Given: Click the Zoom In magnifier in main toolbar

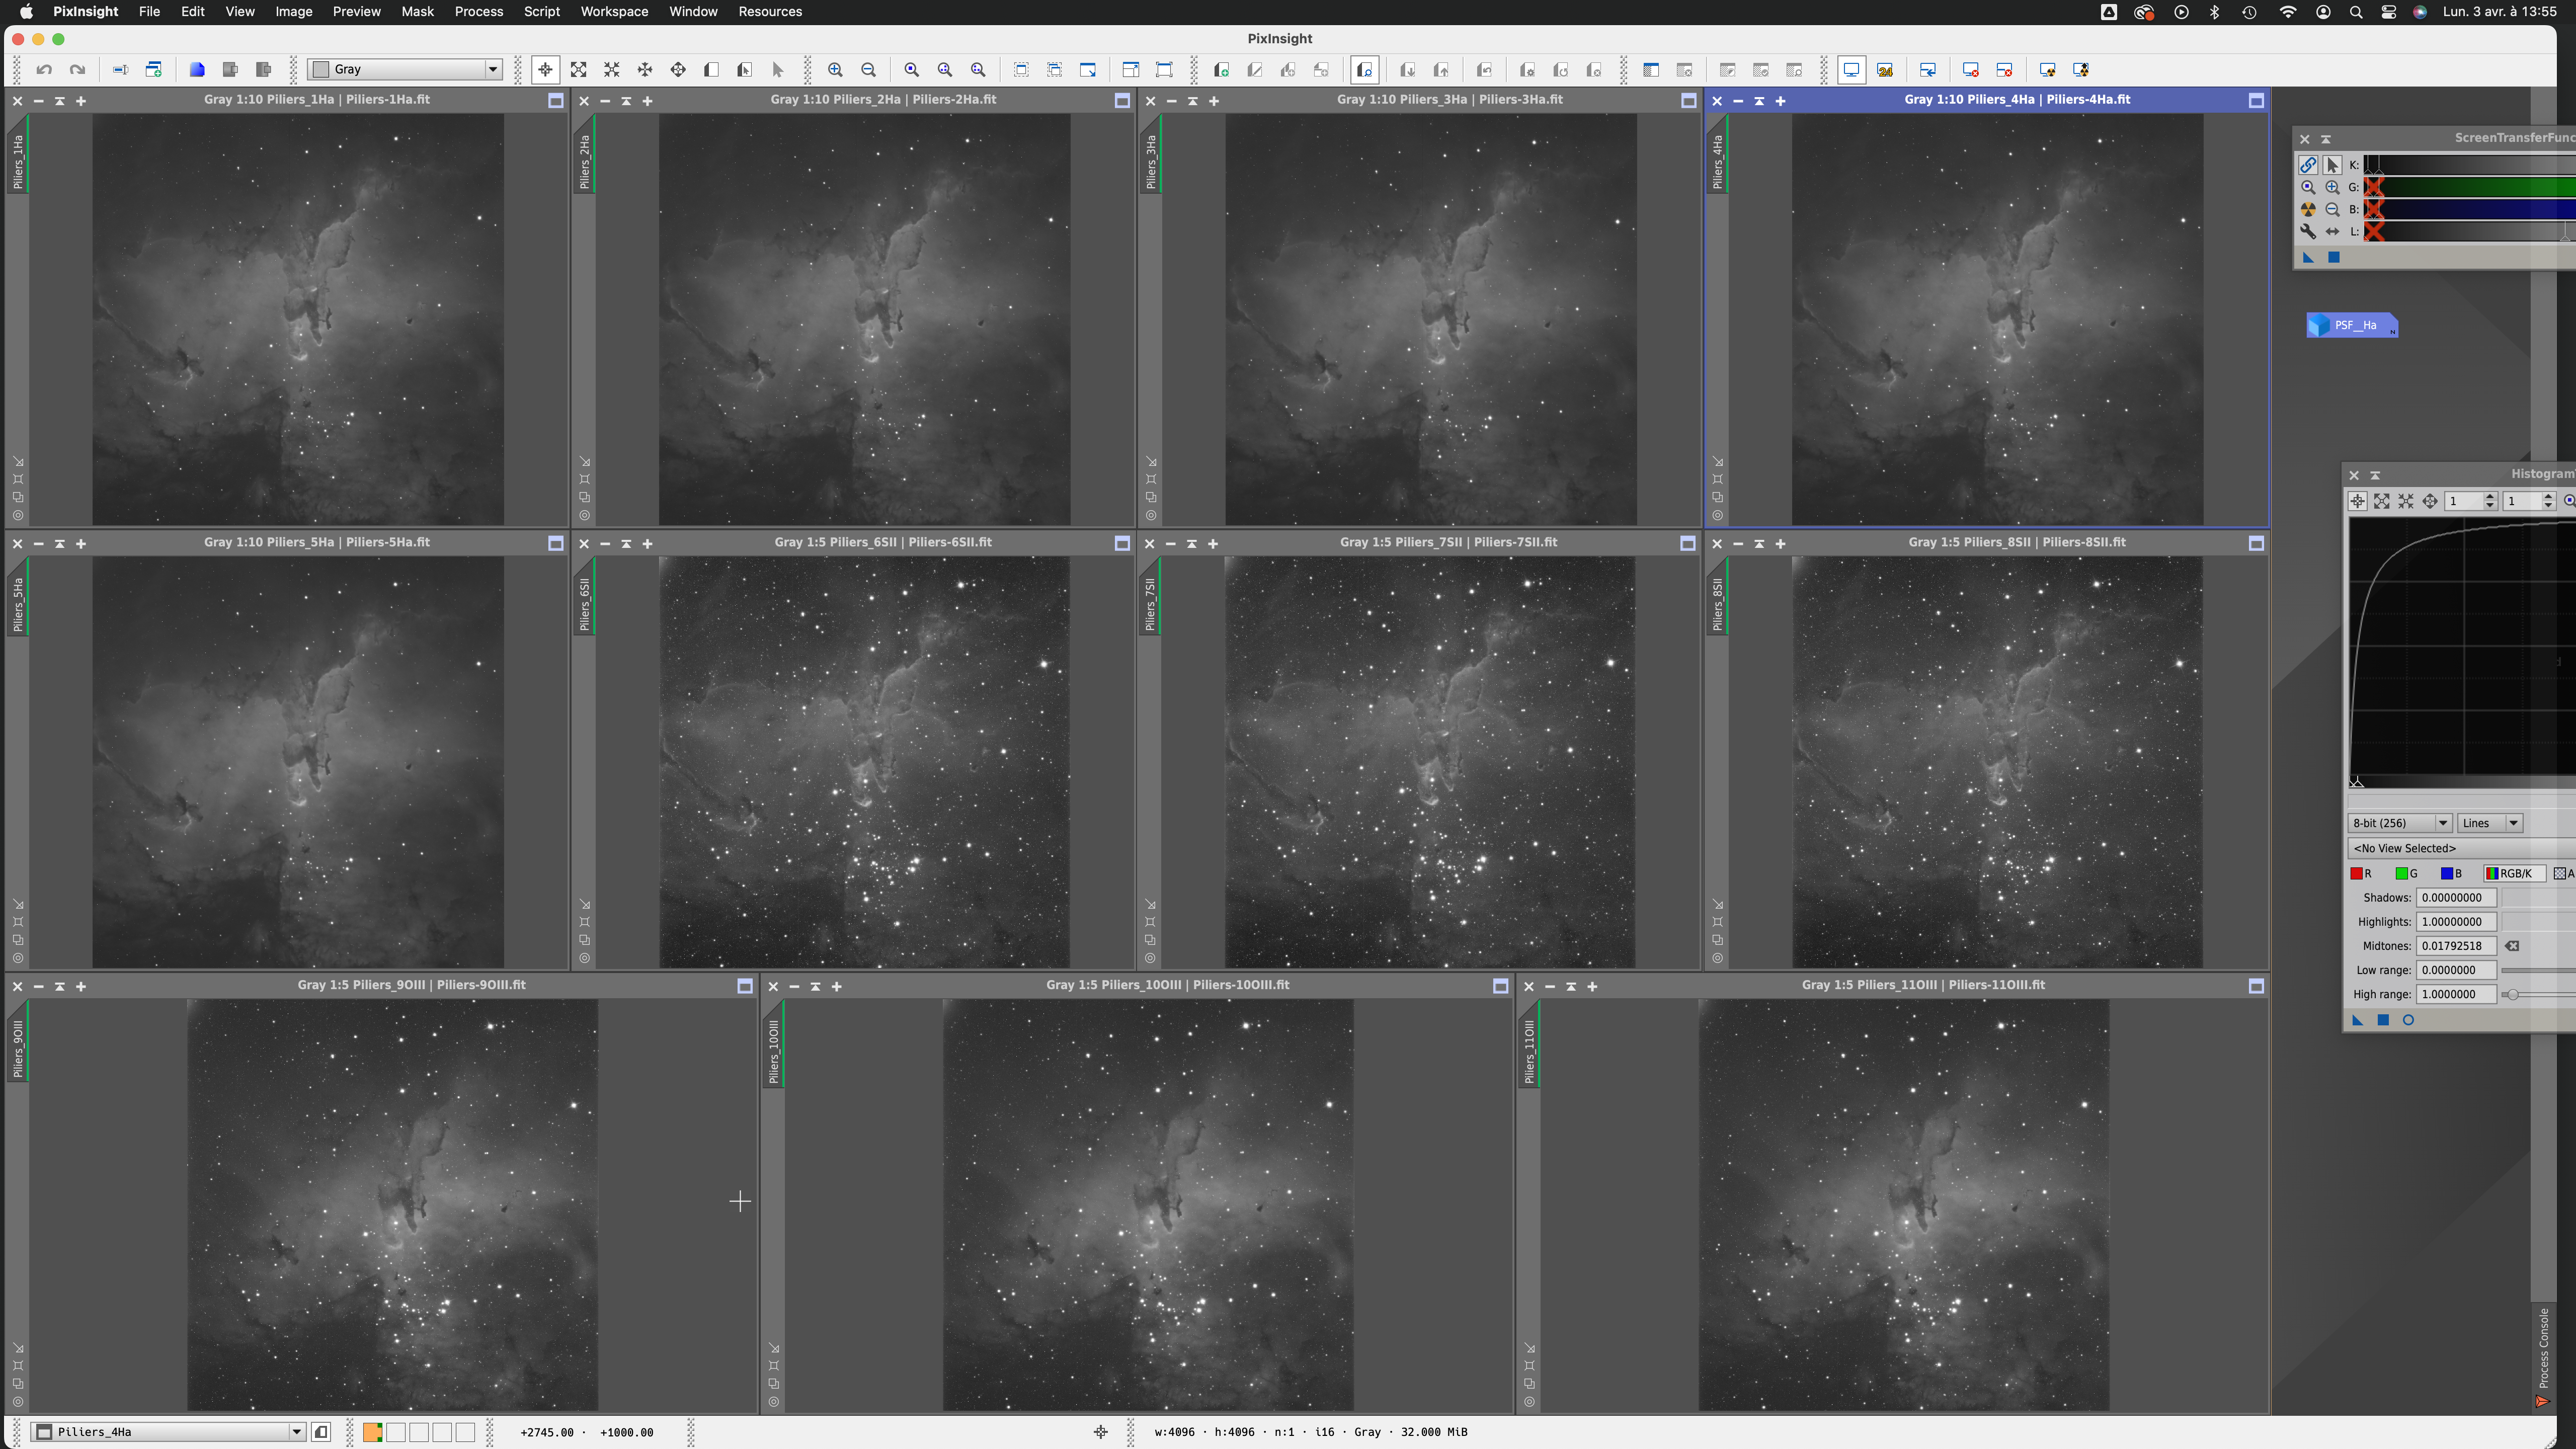Looking at the screenshot, I should (835, 70).
